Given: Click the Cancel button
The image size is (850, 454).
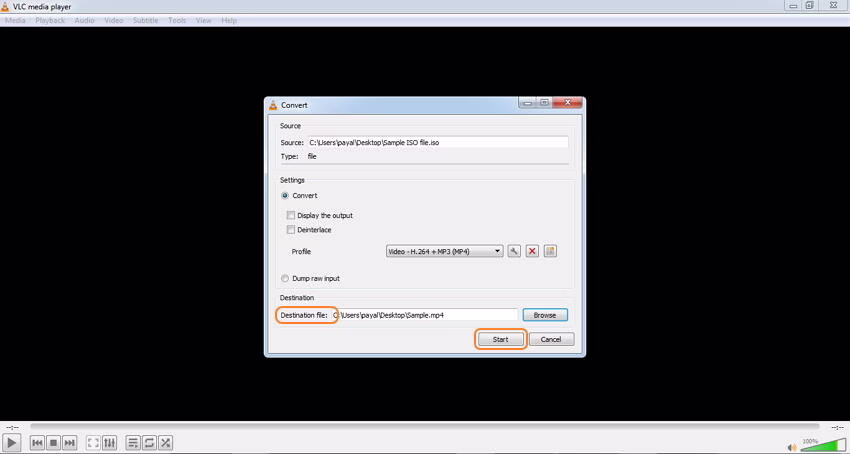Looking at the screenshot, I should pos(551,340).
